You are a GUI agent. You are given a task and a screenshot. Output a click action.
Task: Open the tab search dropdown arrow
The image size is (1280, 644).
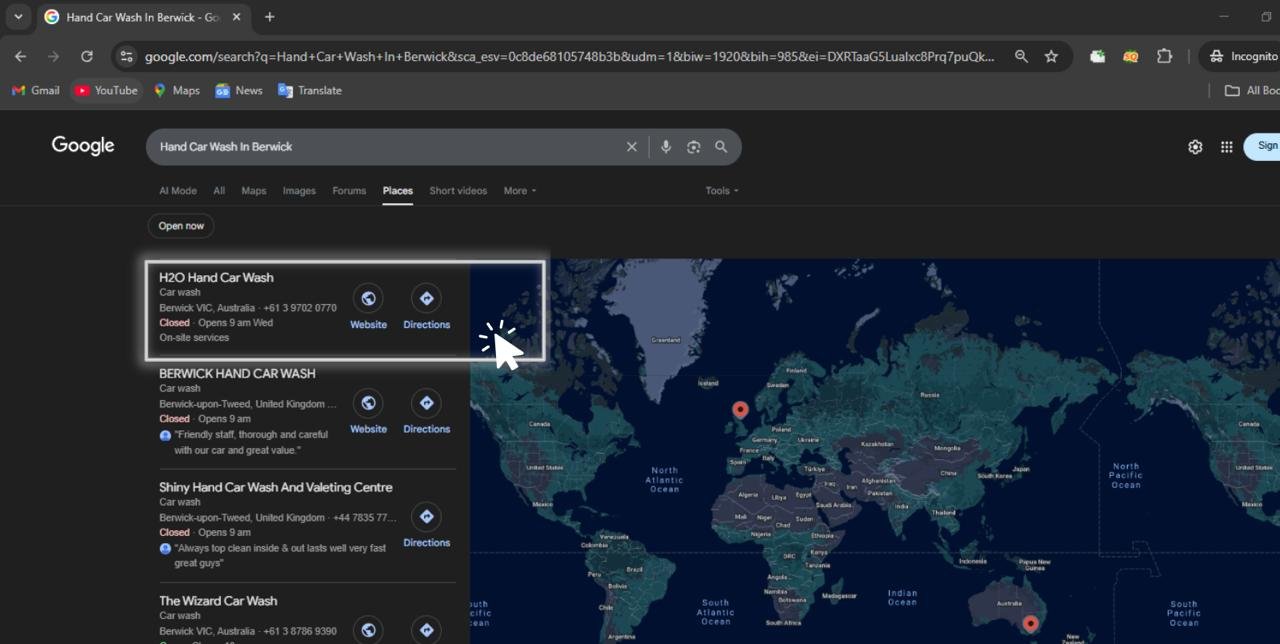[x=18, y=17]
